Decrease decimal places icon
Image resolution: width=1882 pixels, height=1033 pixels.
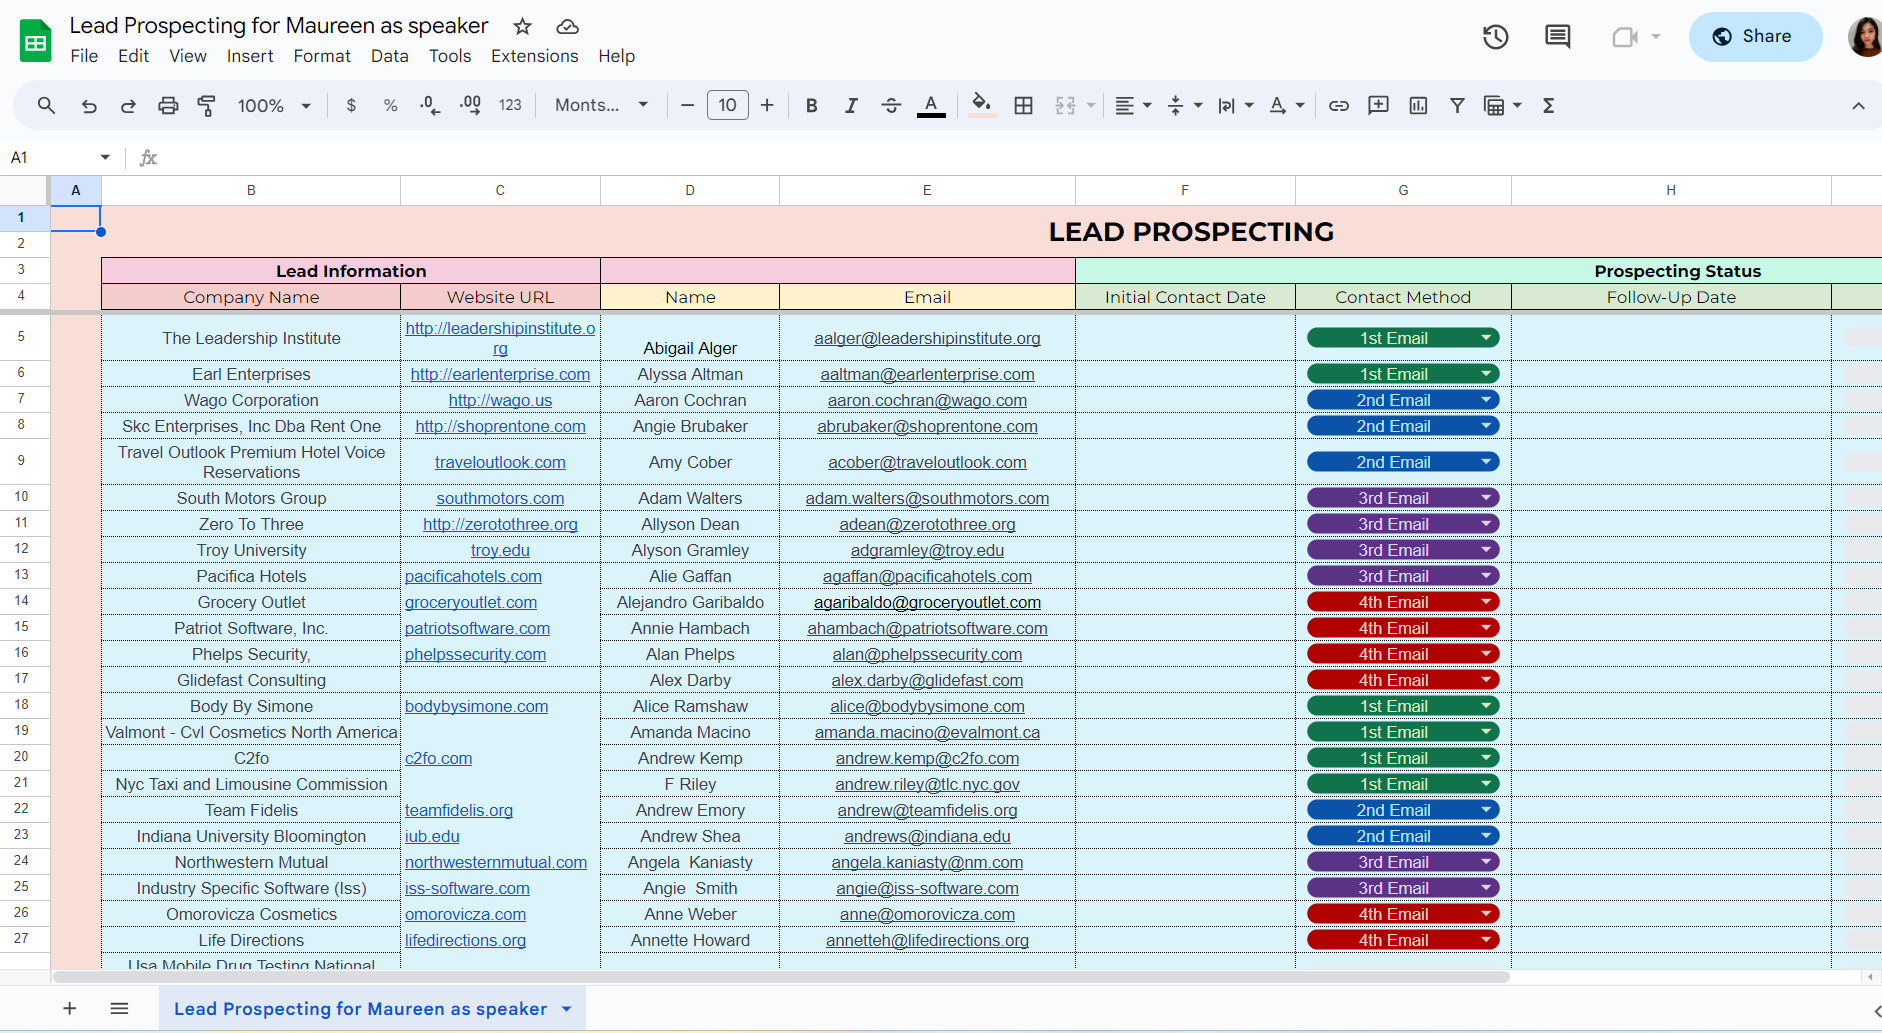(x=430, y=105)
